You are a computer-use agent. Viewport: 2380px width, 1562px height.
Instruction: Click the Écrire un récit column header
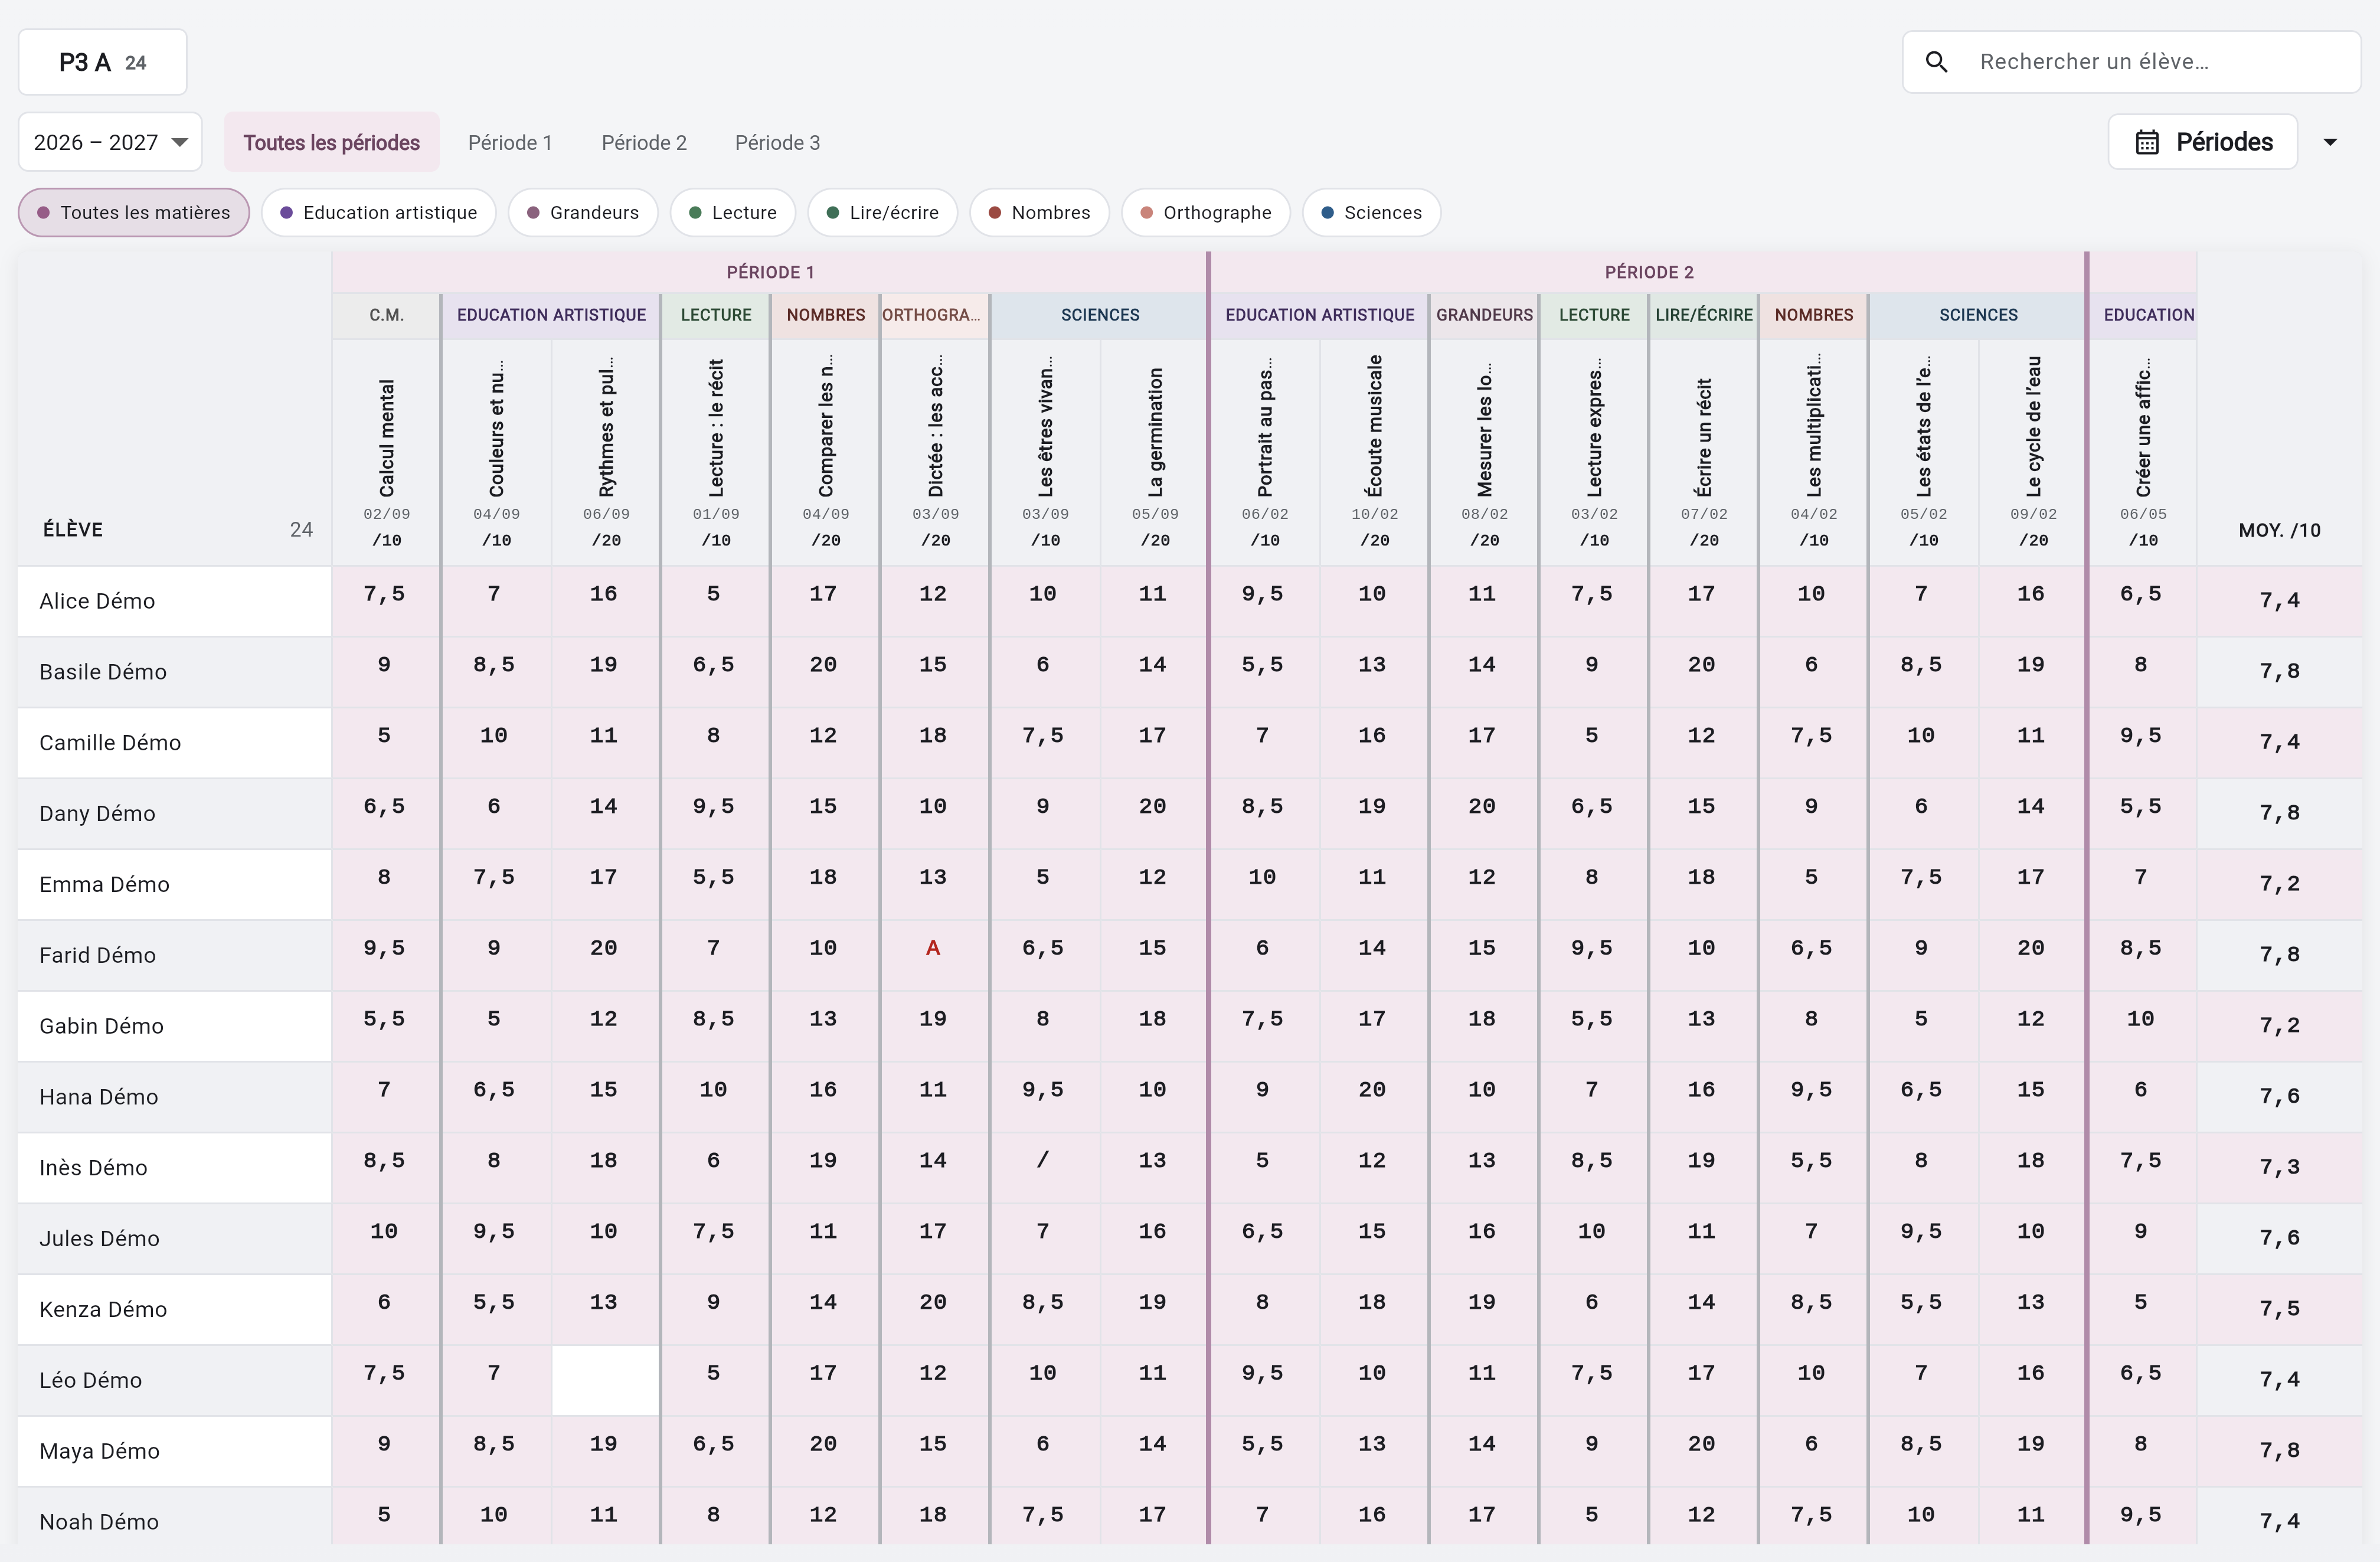click(x=1704, y=452)
